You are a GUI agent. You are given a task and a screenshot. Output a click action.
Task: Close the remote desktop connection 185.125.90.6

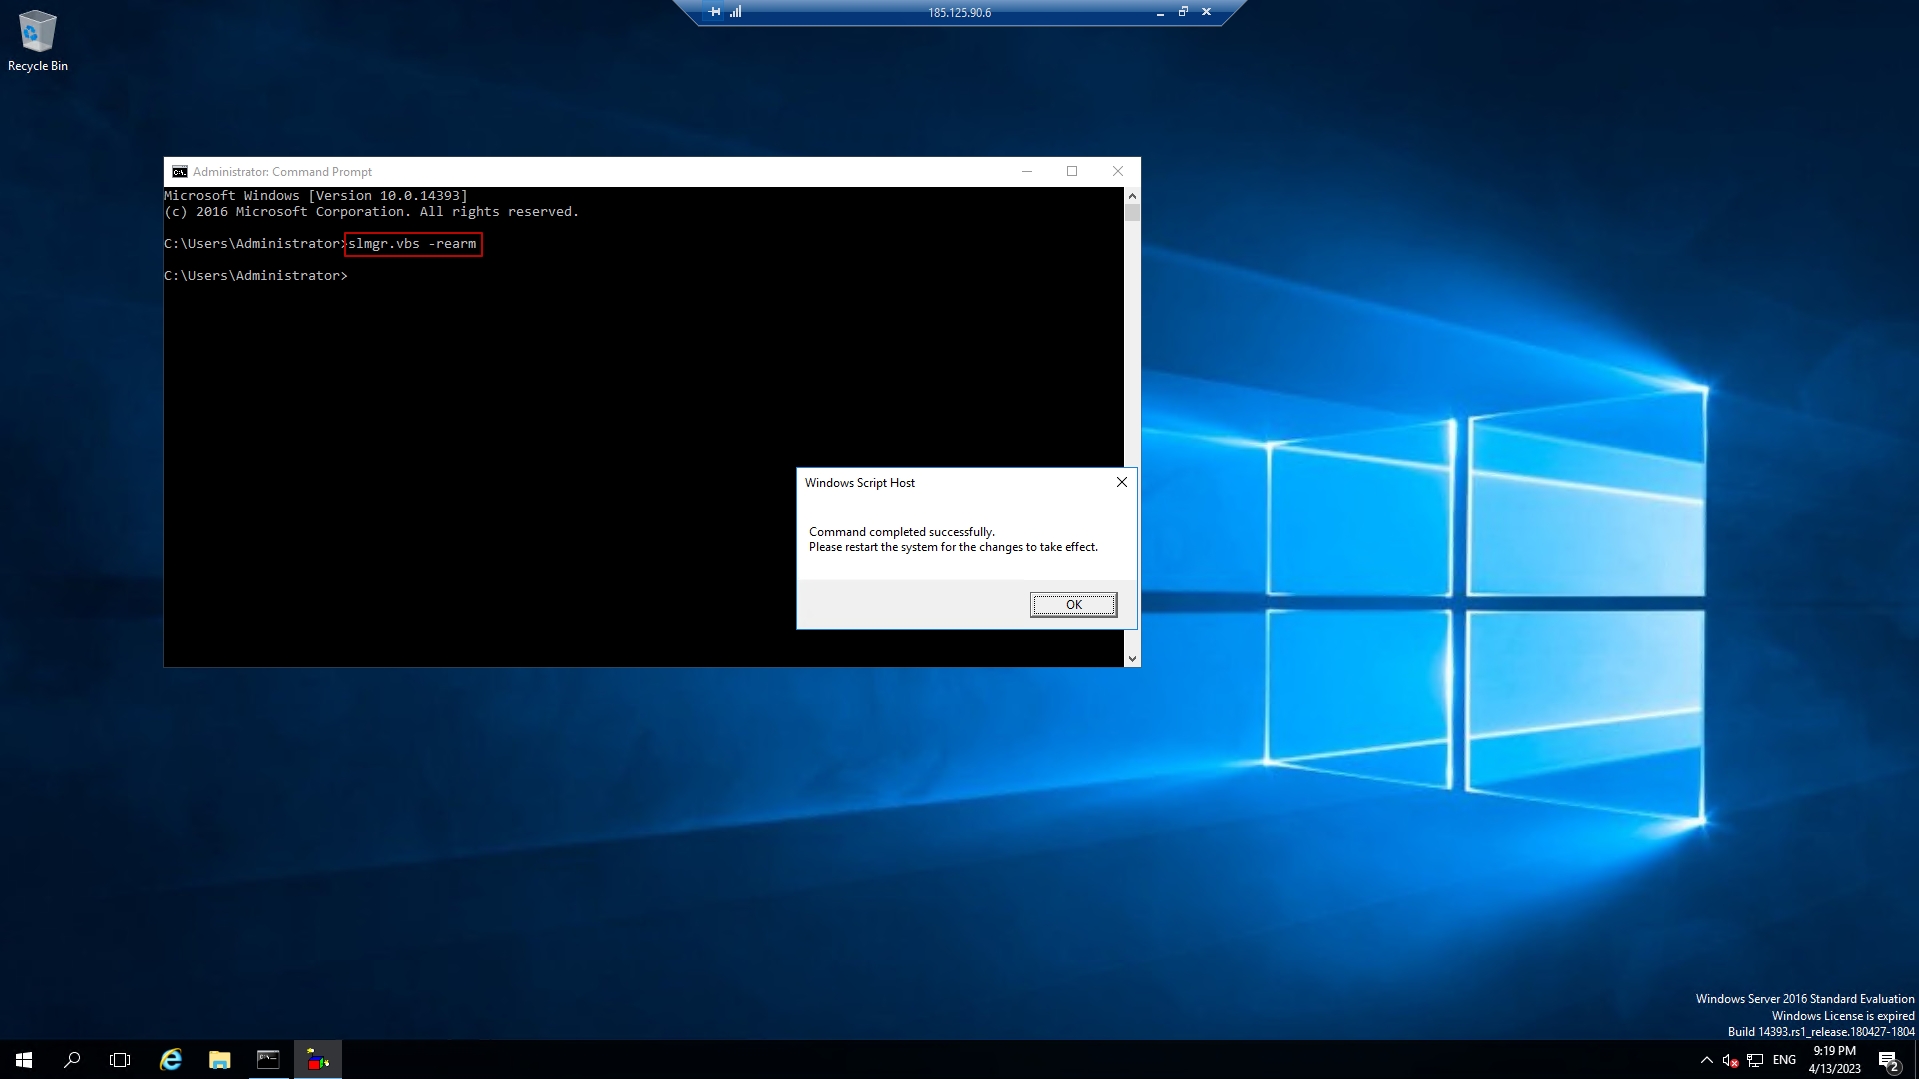(1206, 12)
